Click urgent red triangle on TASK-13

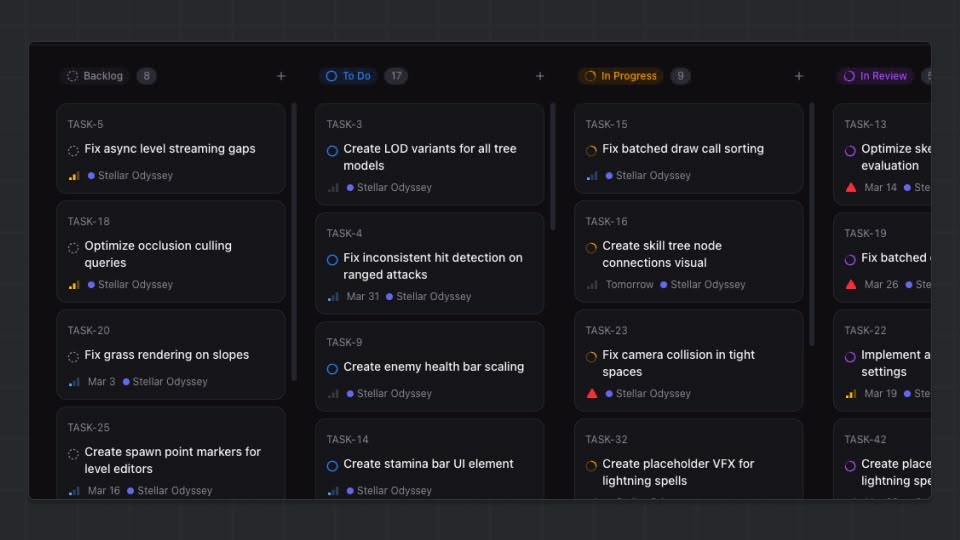coord(851,187)
